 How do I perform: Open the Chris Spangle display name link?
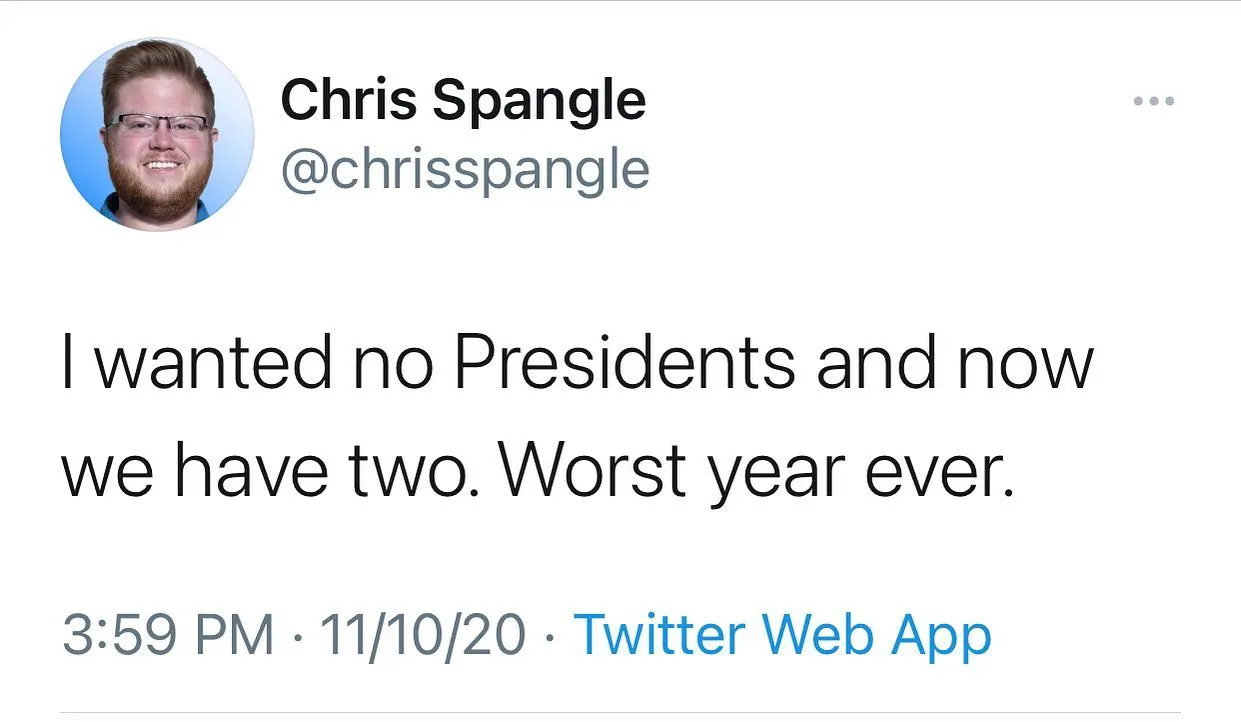(x=463, y=101)
